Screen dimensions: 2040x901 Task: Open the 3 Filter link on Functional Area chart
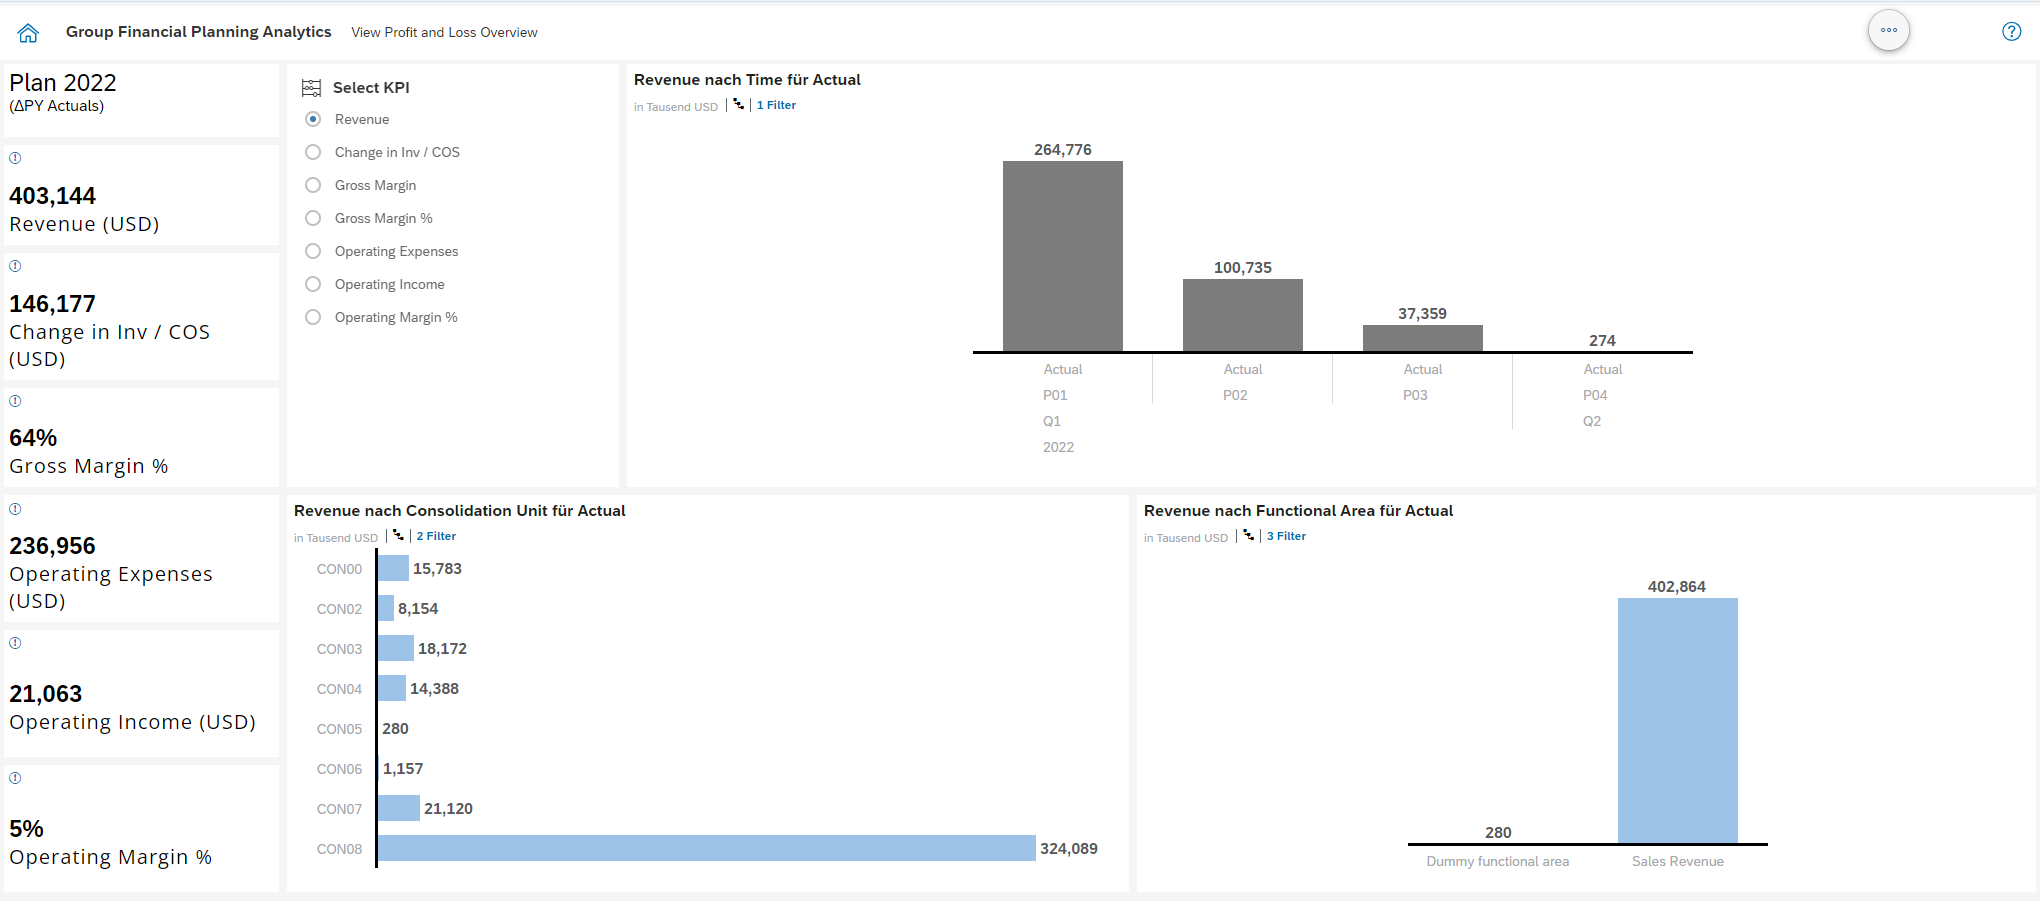click(x=1286, y=536)
